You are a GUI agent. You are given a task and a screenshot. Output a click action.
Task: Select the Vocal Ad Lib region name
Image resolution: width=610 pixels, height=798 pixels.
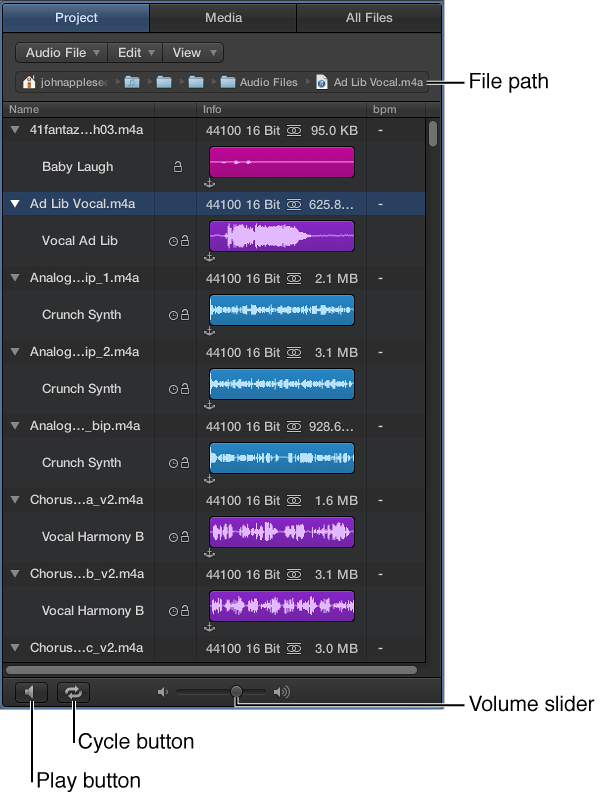[80, 241]
